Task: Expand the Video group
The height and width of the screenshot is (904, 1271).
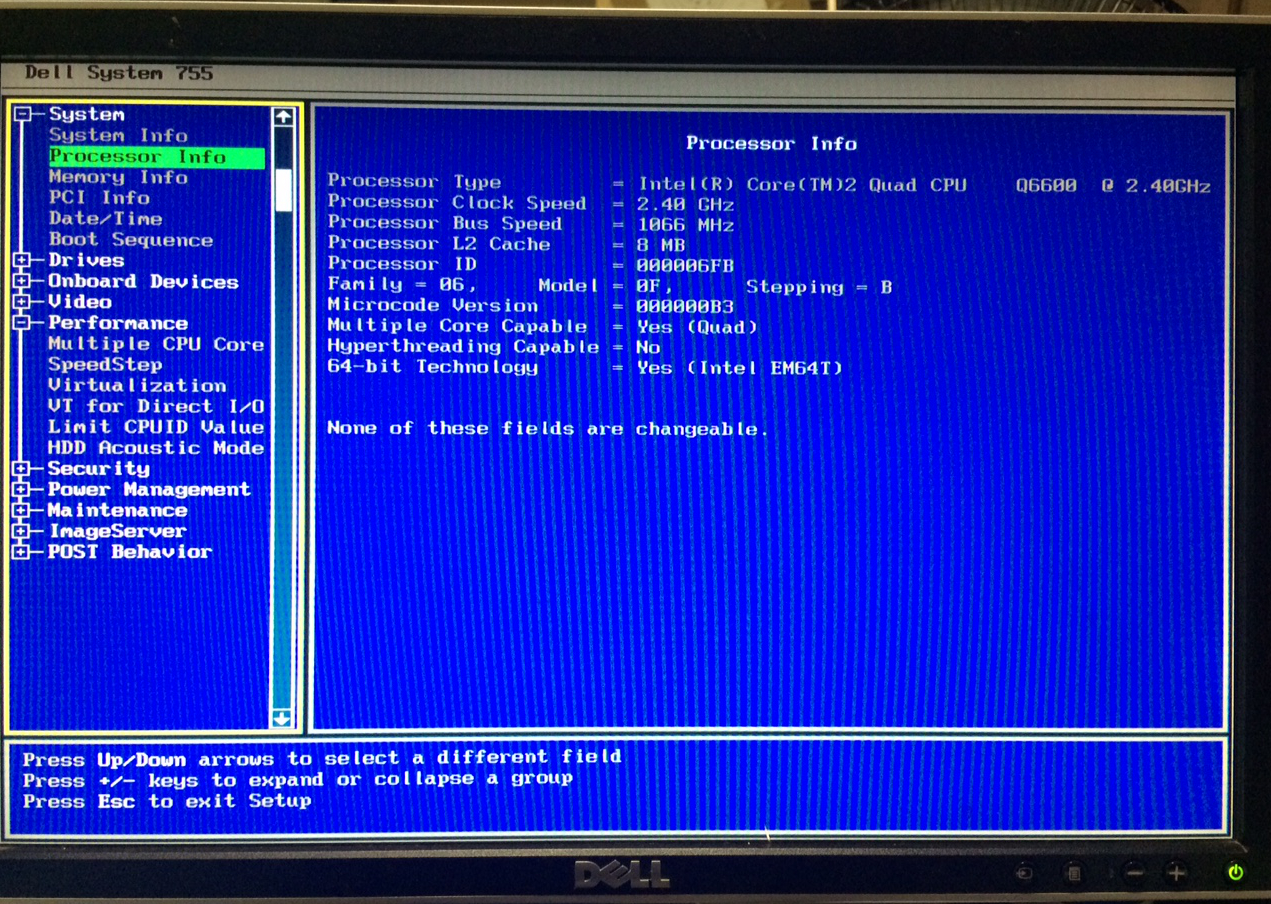Action: [x=22, y=302]
